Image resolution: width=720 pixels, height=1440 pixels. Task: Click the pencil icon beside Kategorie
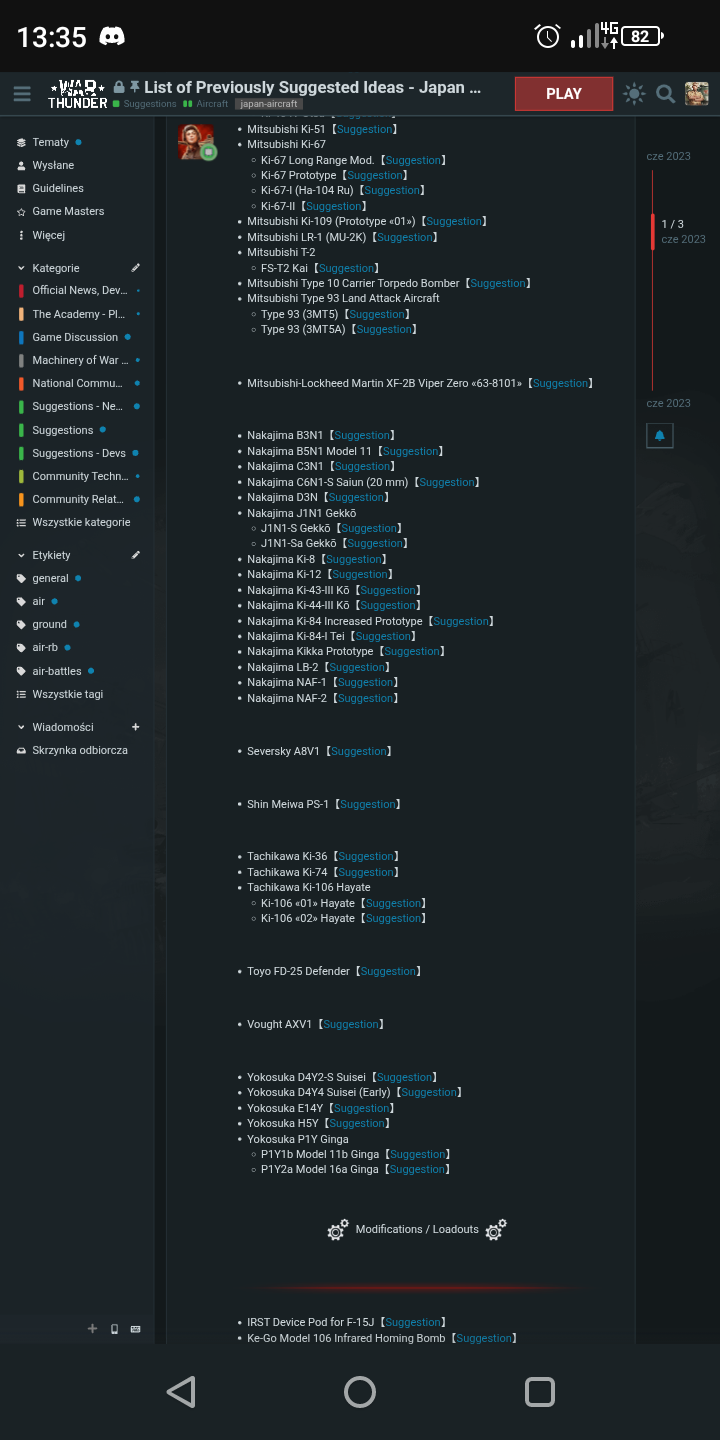[136, 268]
